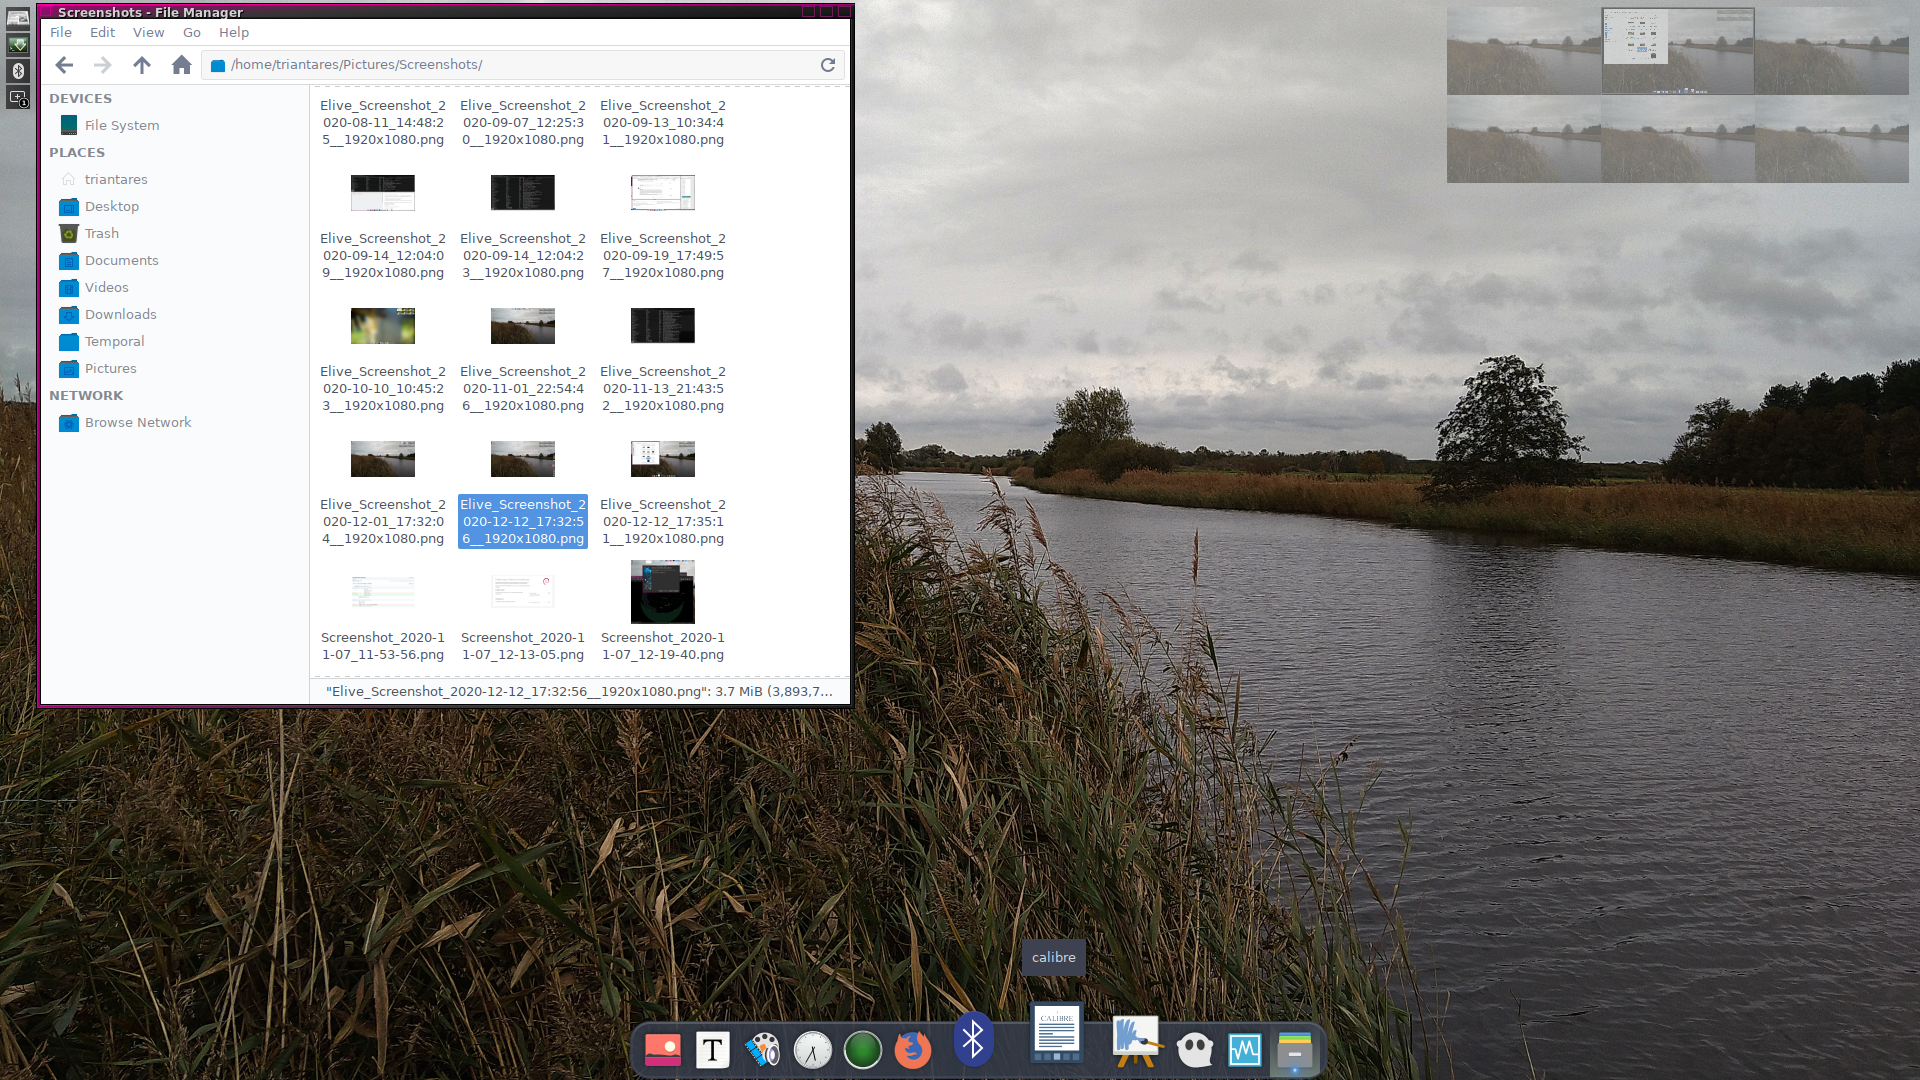Launch the text editor from the dock

click(713, 1051)
